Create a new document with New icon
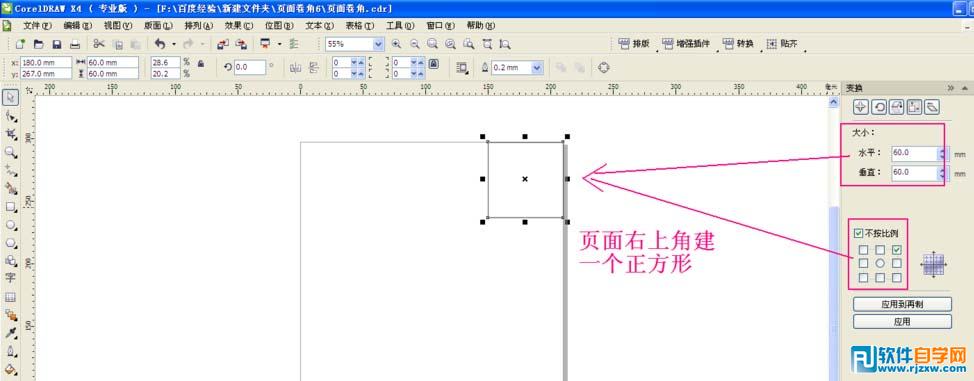Image resolution: width=974 pixels, height=381 pixels. (x=20, y=44)
